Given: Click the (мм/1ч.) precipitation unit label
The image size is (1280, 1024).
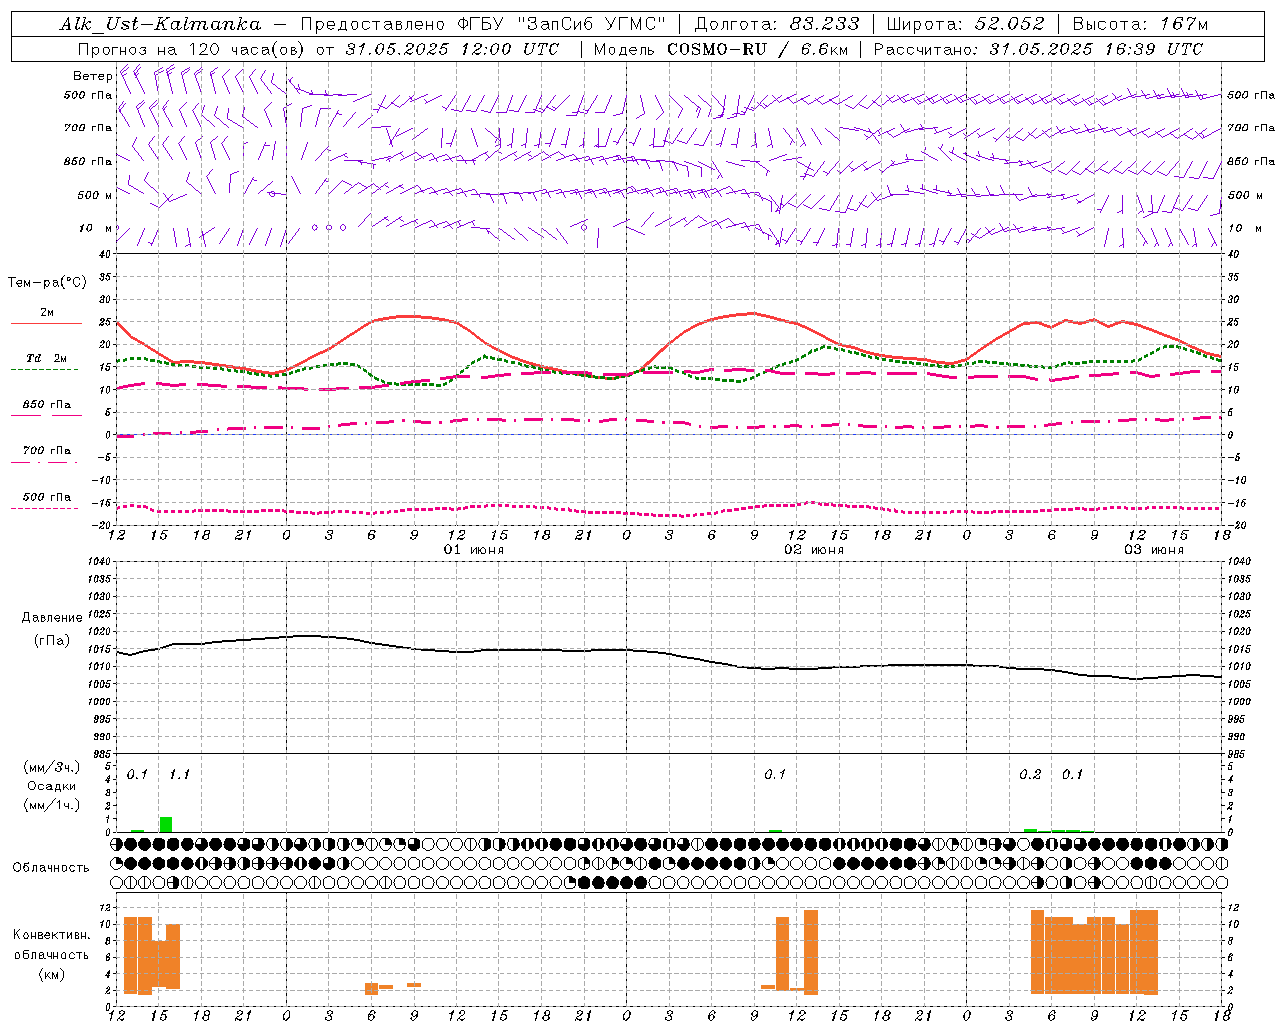Looking at the screenshot, I should (52, 805).
